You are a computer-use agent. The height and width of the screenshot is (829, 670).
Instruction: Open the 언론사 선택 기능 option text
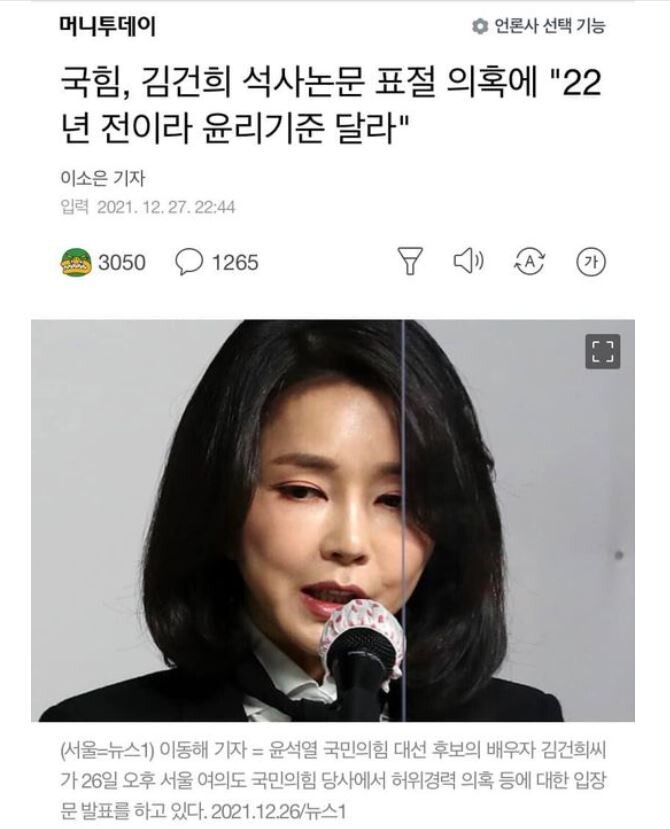(549, 26)
